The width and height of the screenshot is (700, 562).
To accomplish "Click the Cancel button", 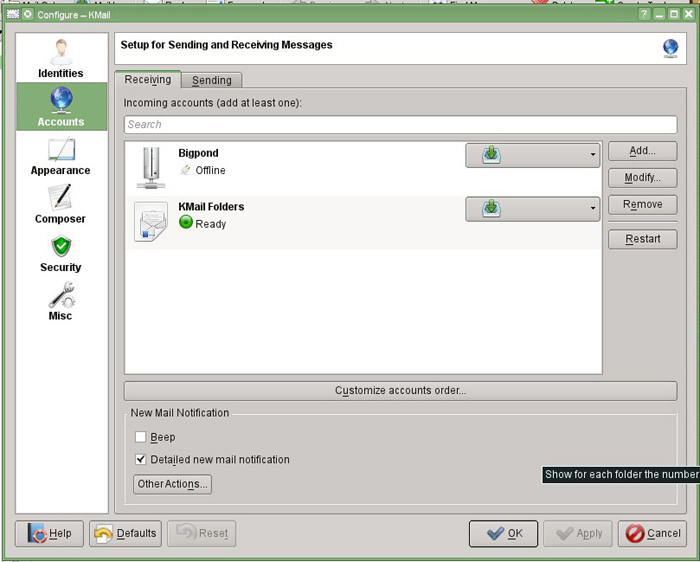I will point(652,533).
